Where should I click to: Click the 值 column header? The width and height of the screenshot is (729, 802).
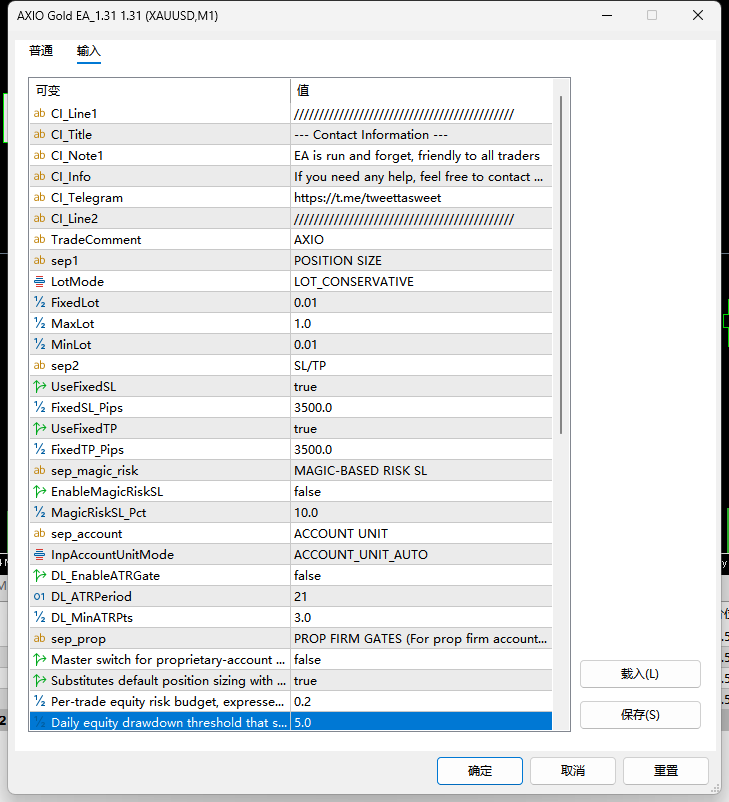[x=421, y=91]
